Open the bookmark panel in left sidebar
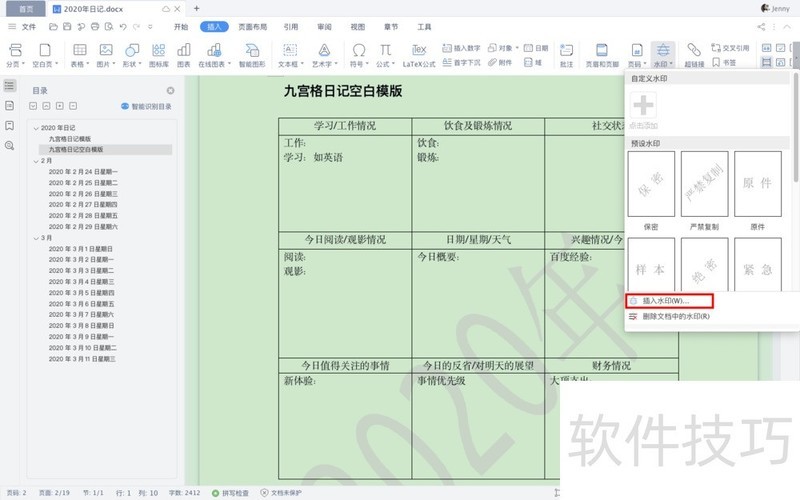The image size is (800, 500). [9, 125]
